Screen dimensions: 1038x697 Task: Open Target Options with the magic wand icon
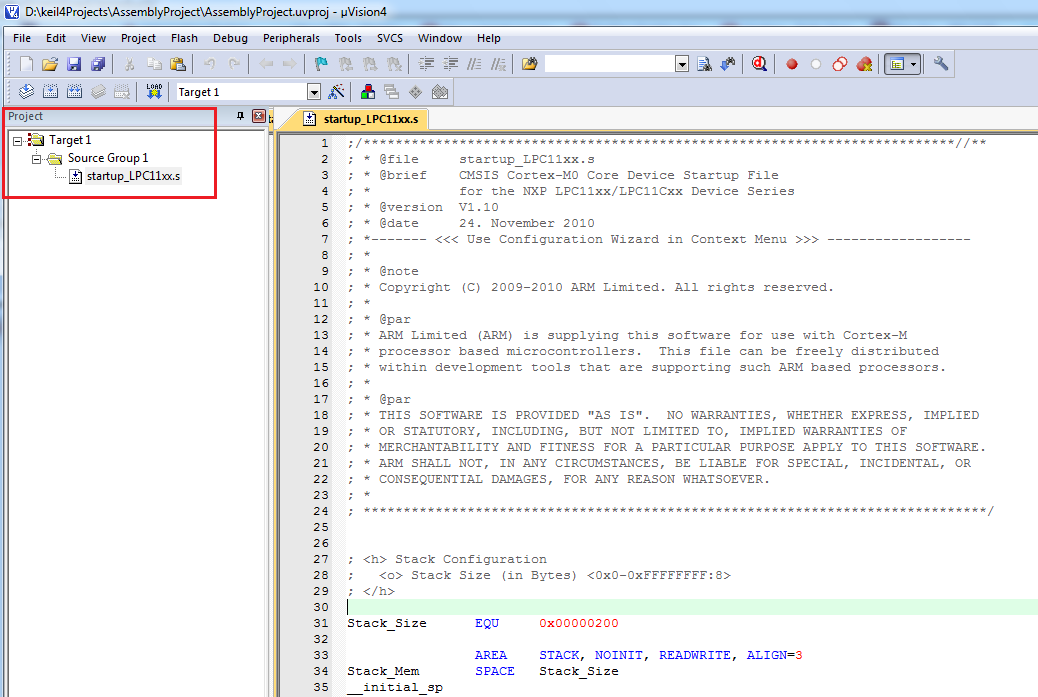click(336, 92)
